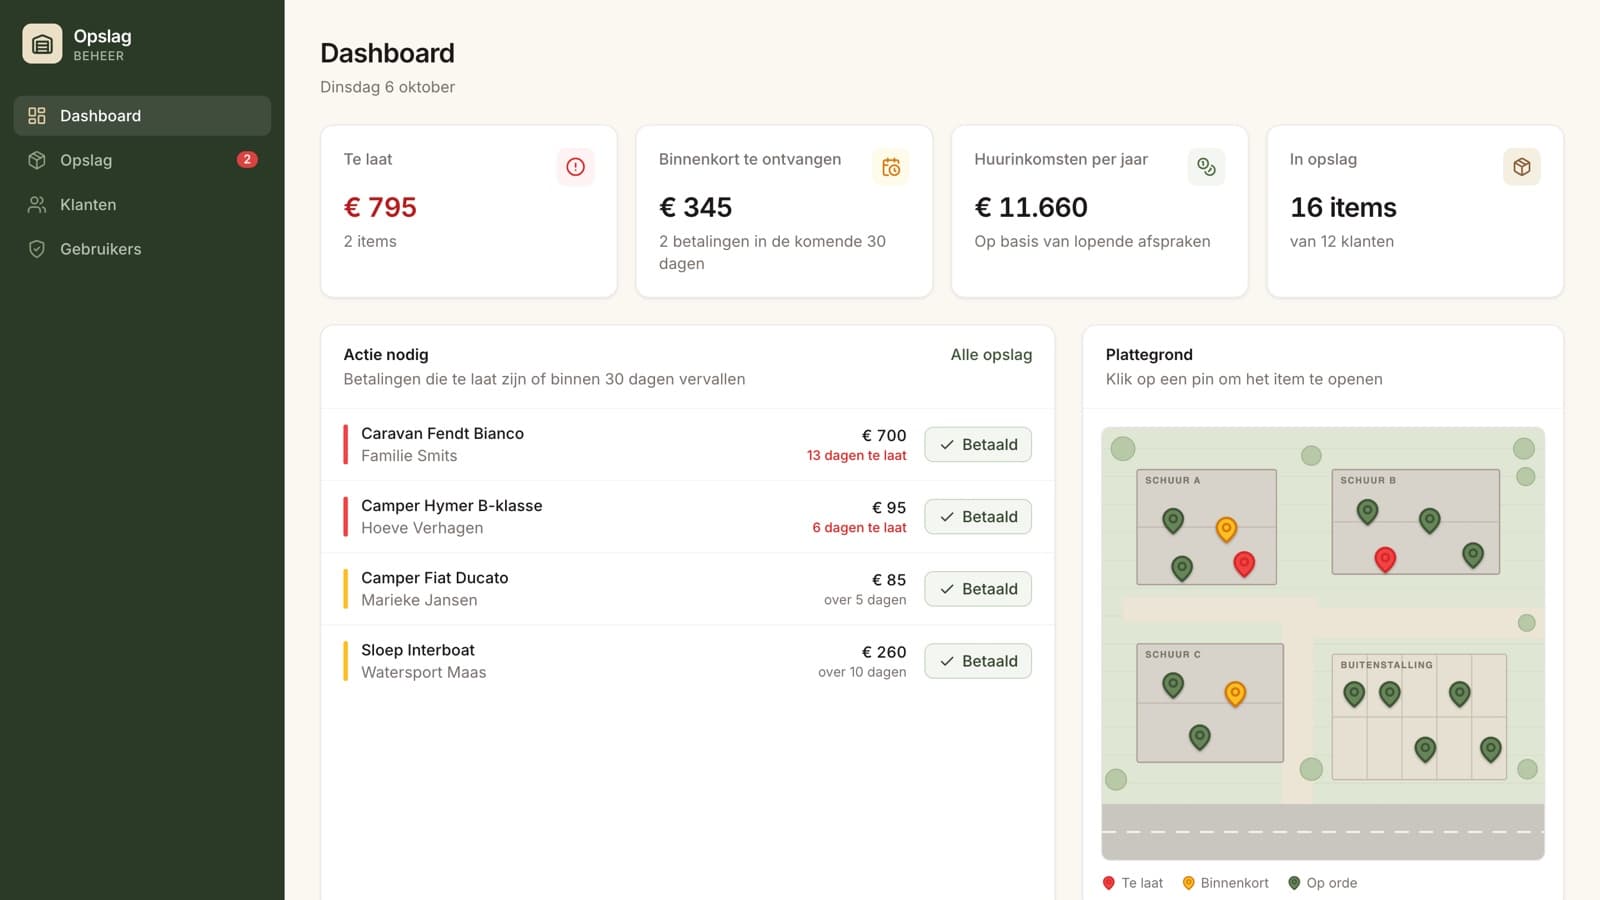
Task: Click the orange pin in Schuur A
Action: (1226, 528)
